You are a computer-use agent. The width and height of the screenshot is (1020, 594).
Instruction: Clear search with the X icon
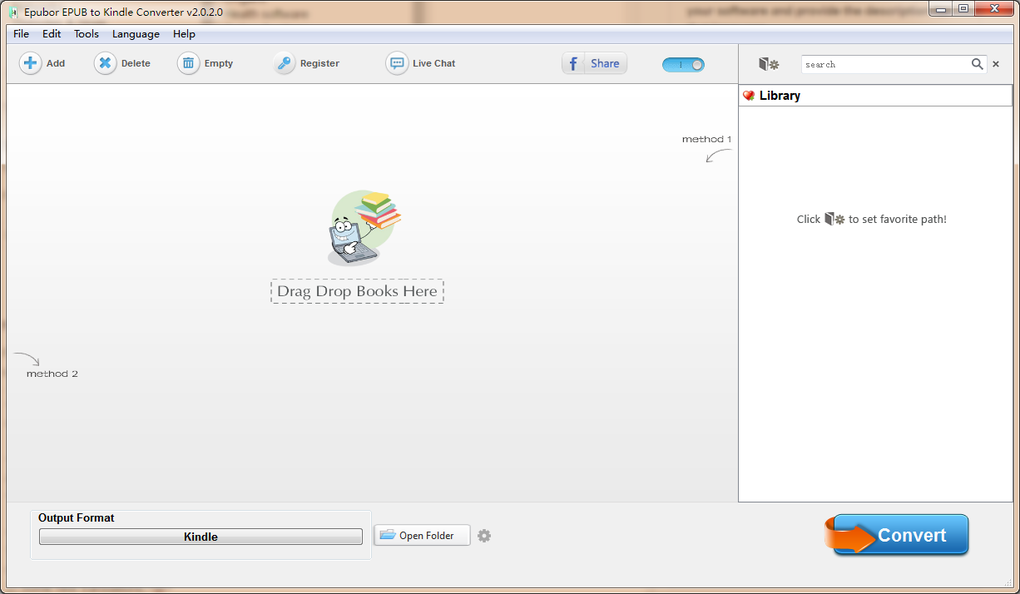[996, 64]
